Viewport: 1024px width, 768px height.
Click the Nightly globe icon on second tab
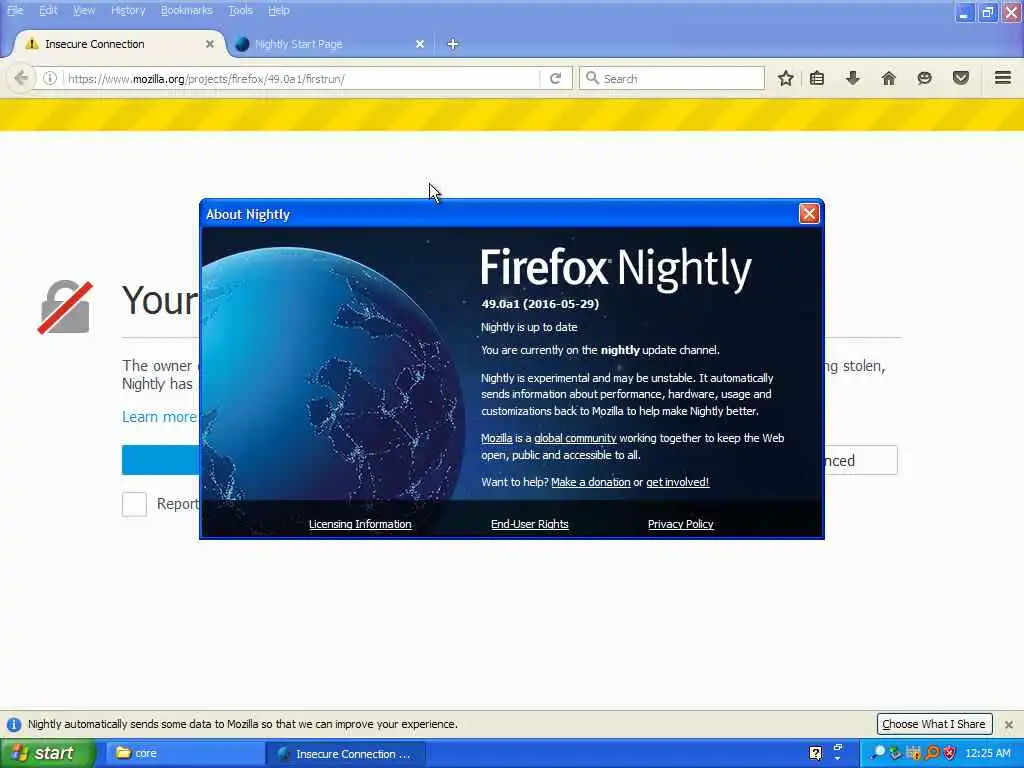pyautogui.click(x=242, y=44)
